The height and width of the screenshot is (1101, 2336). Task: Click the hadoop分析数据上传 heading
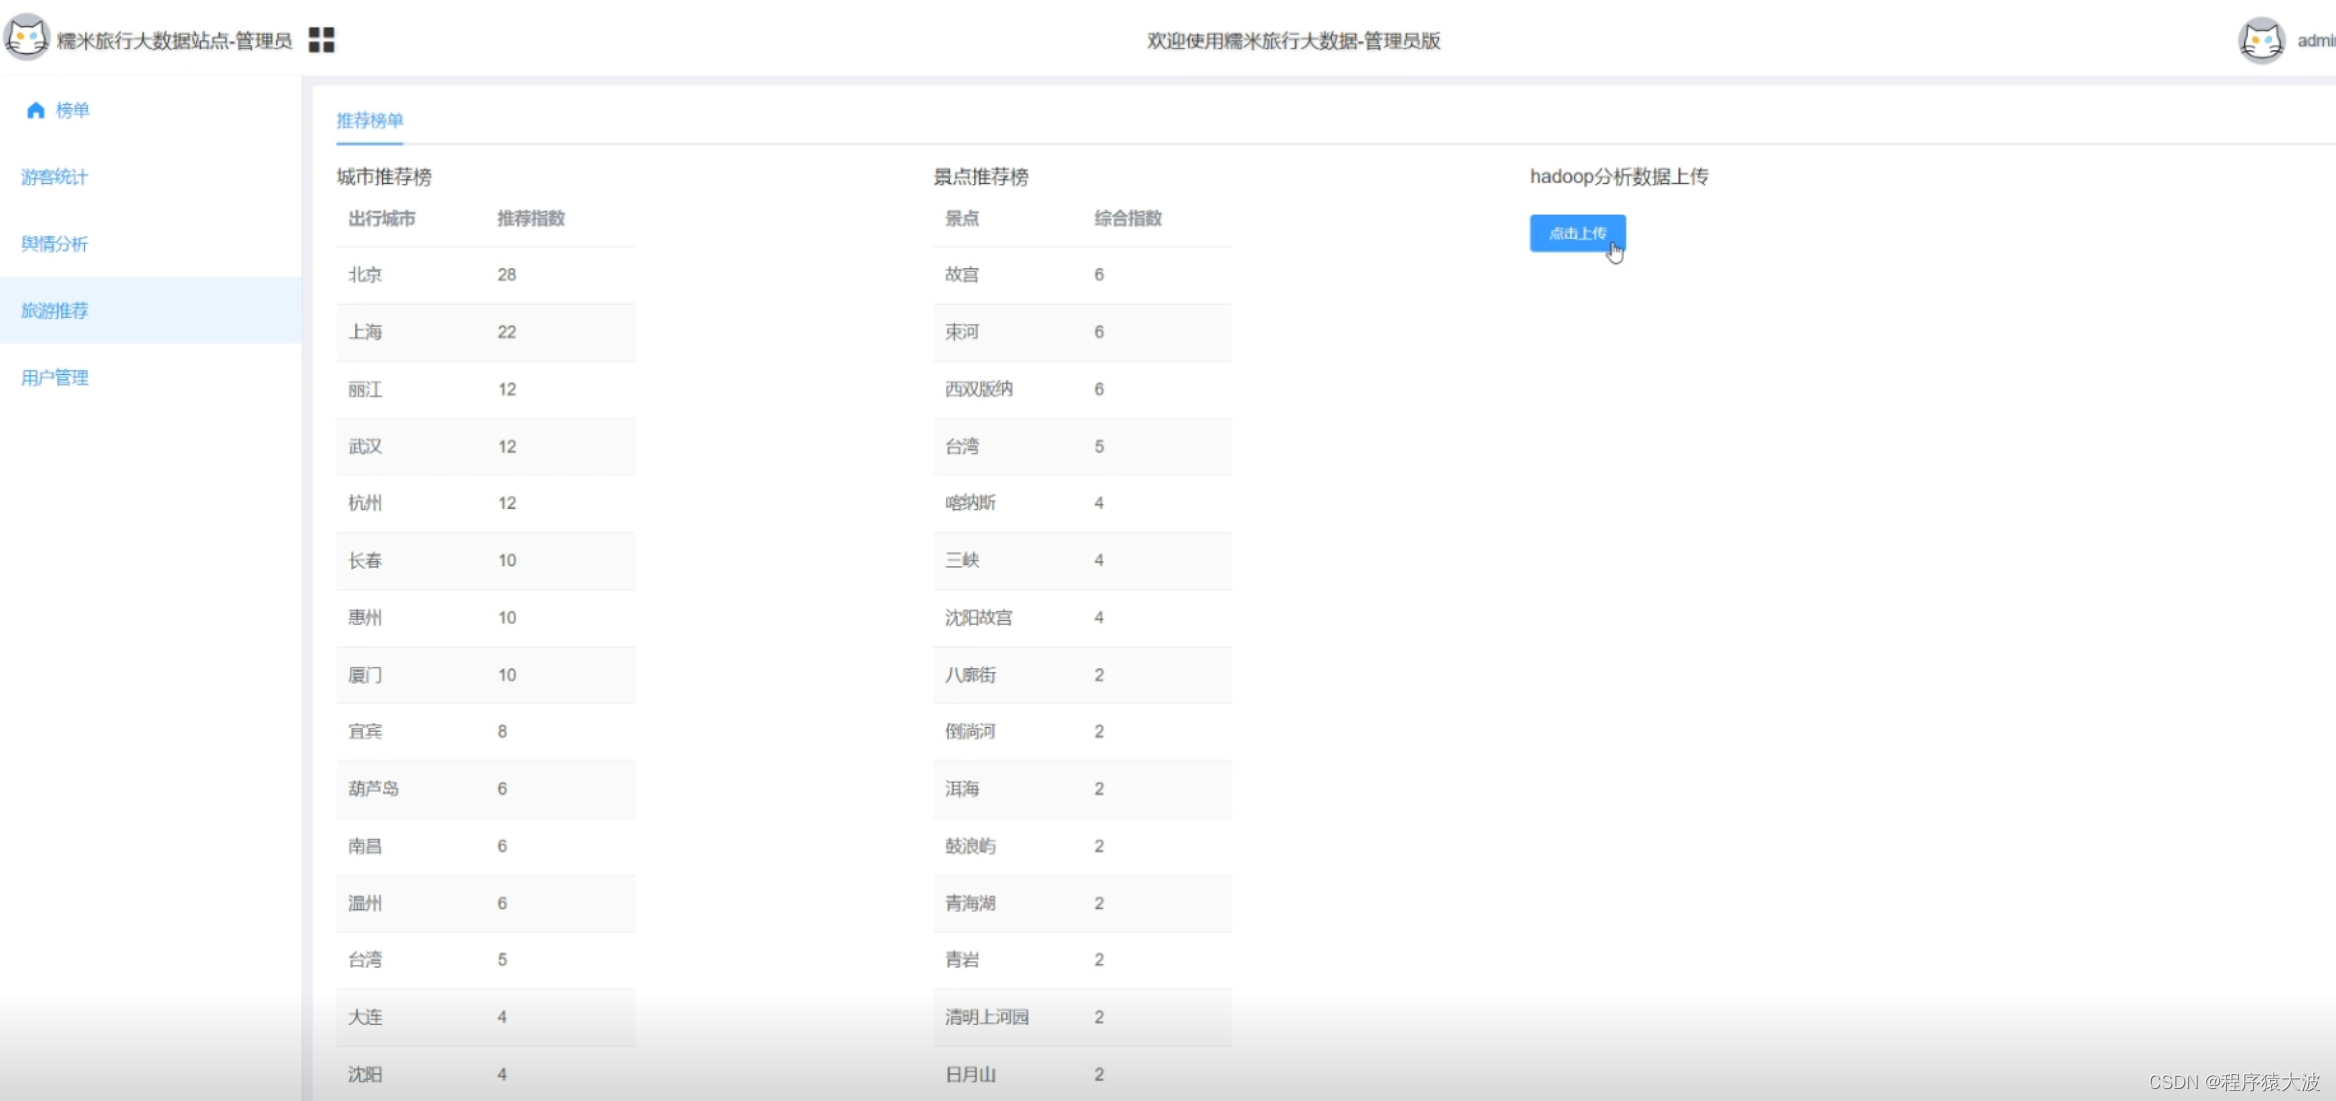pos(1618,176)
